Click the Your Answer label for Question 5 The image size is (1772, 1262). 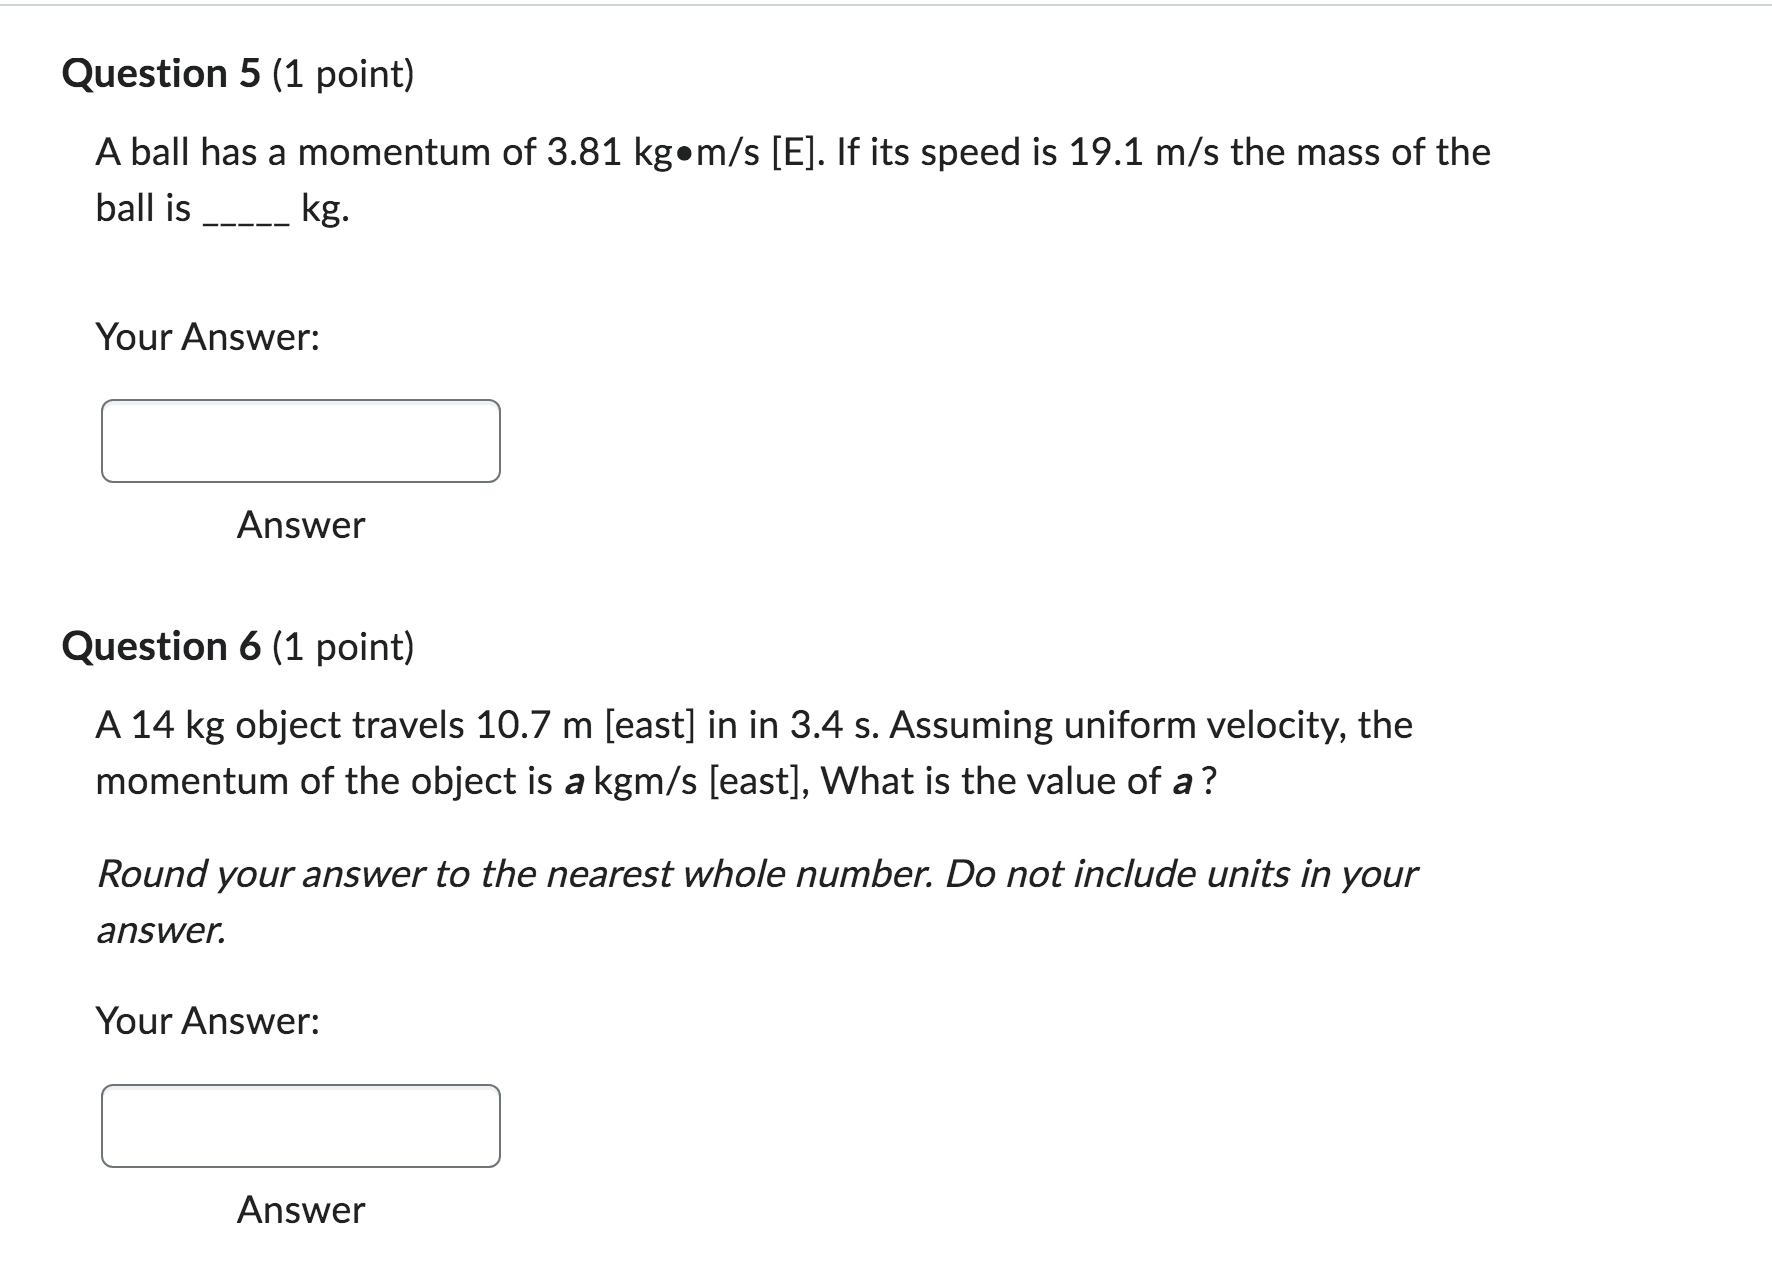click(206, 337)
